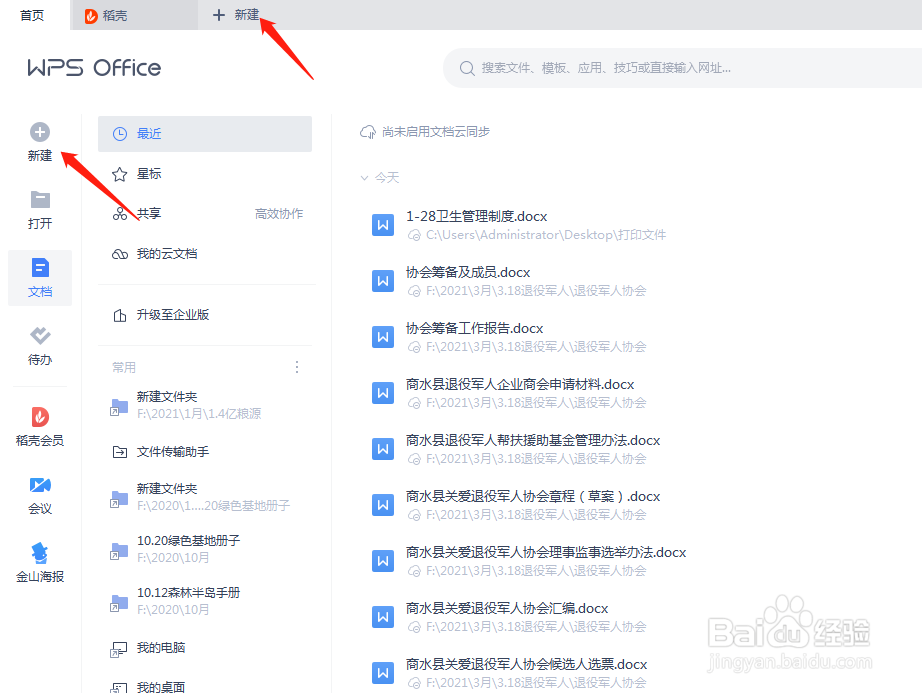This screenshot has width=922, height=693.
Task: Click the 文件传输助手 icon
Action: 119,452
